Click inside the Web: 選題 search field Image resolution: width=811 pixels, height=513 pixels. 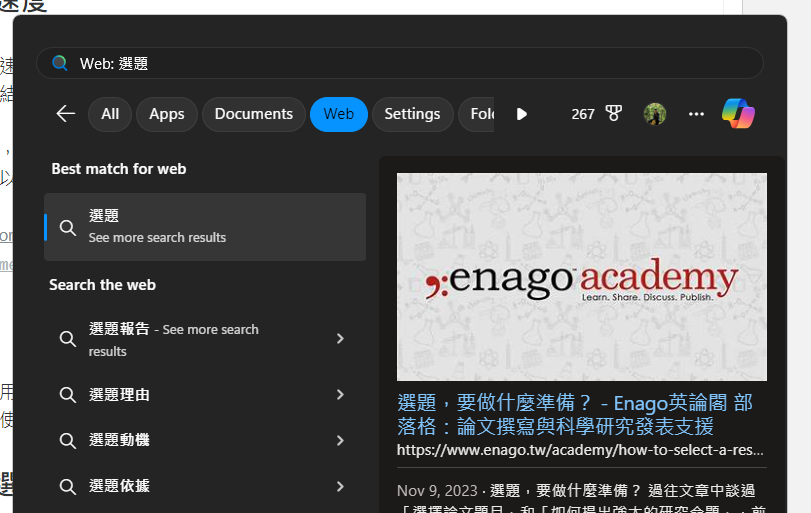pos(400,63)
